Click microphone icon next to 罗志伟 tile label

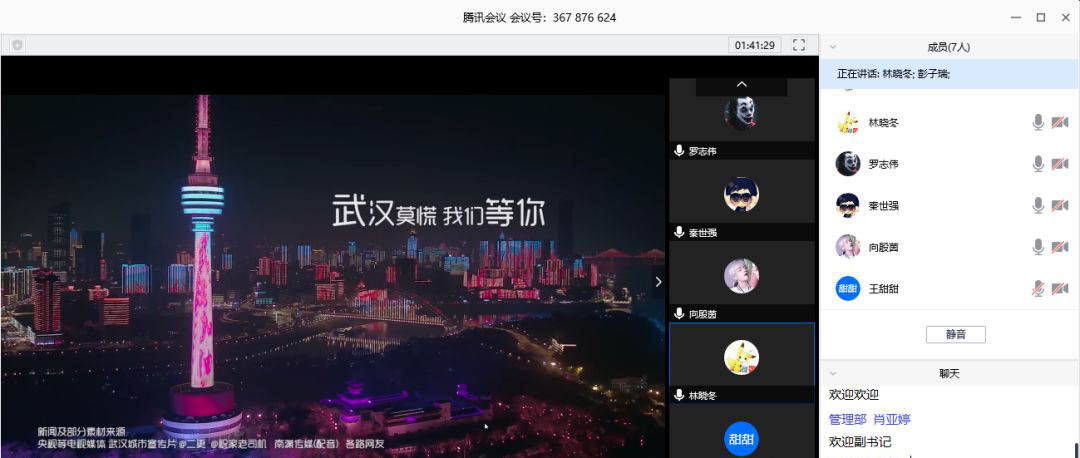click(x=678, y=151)
